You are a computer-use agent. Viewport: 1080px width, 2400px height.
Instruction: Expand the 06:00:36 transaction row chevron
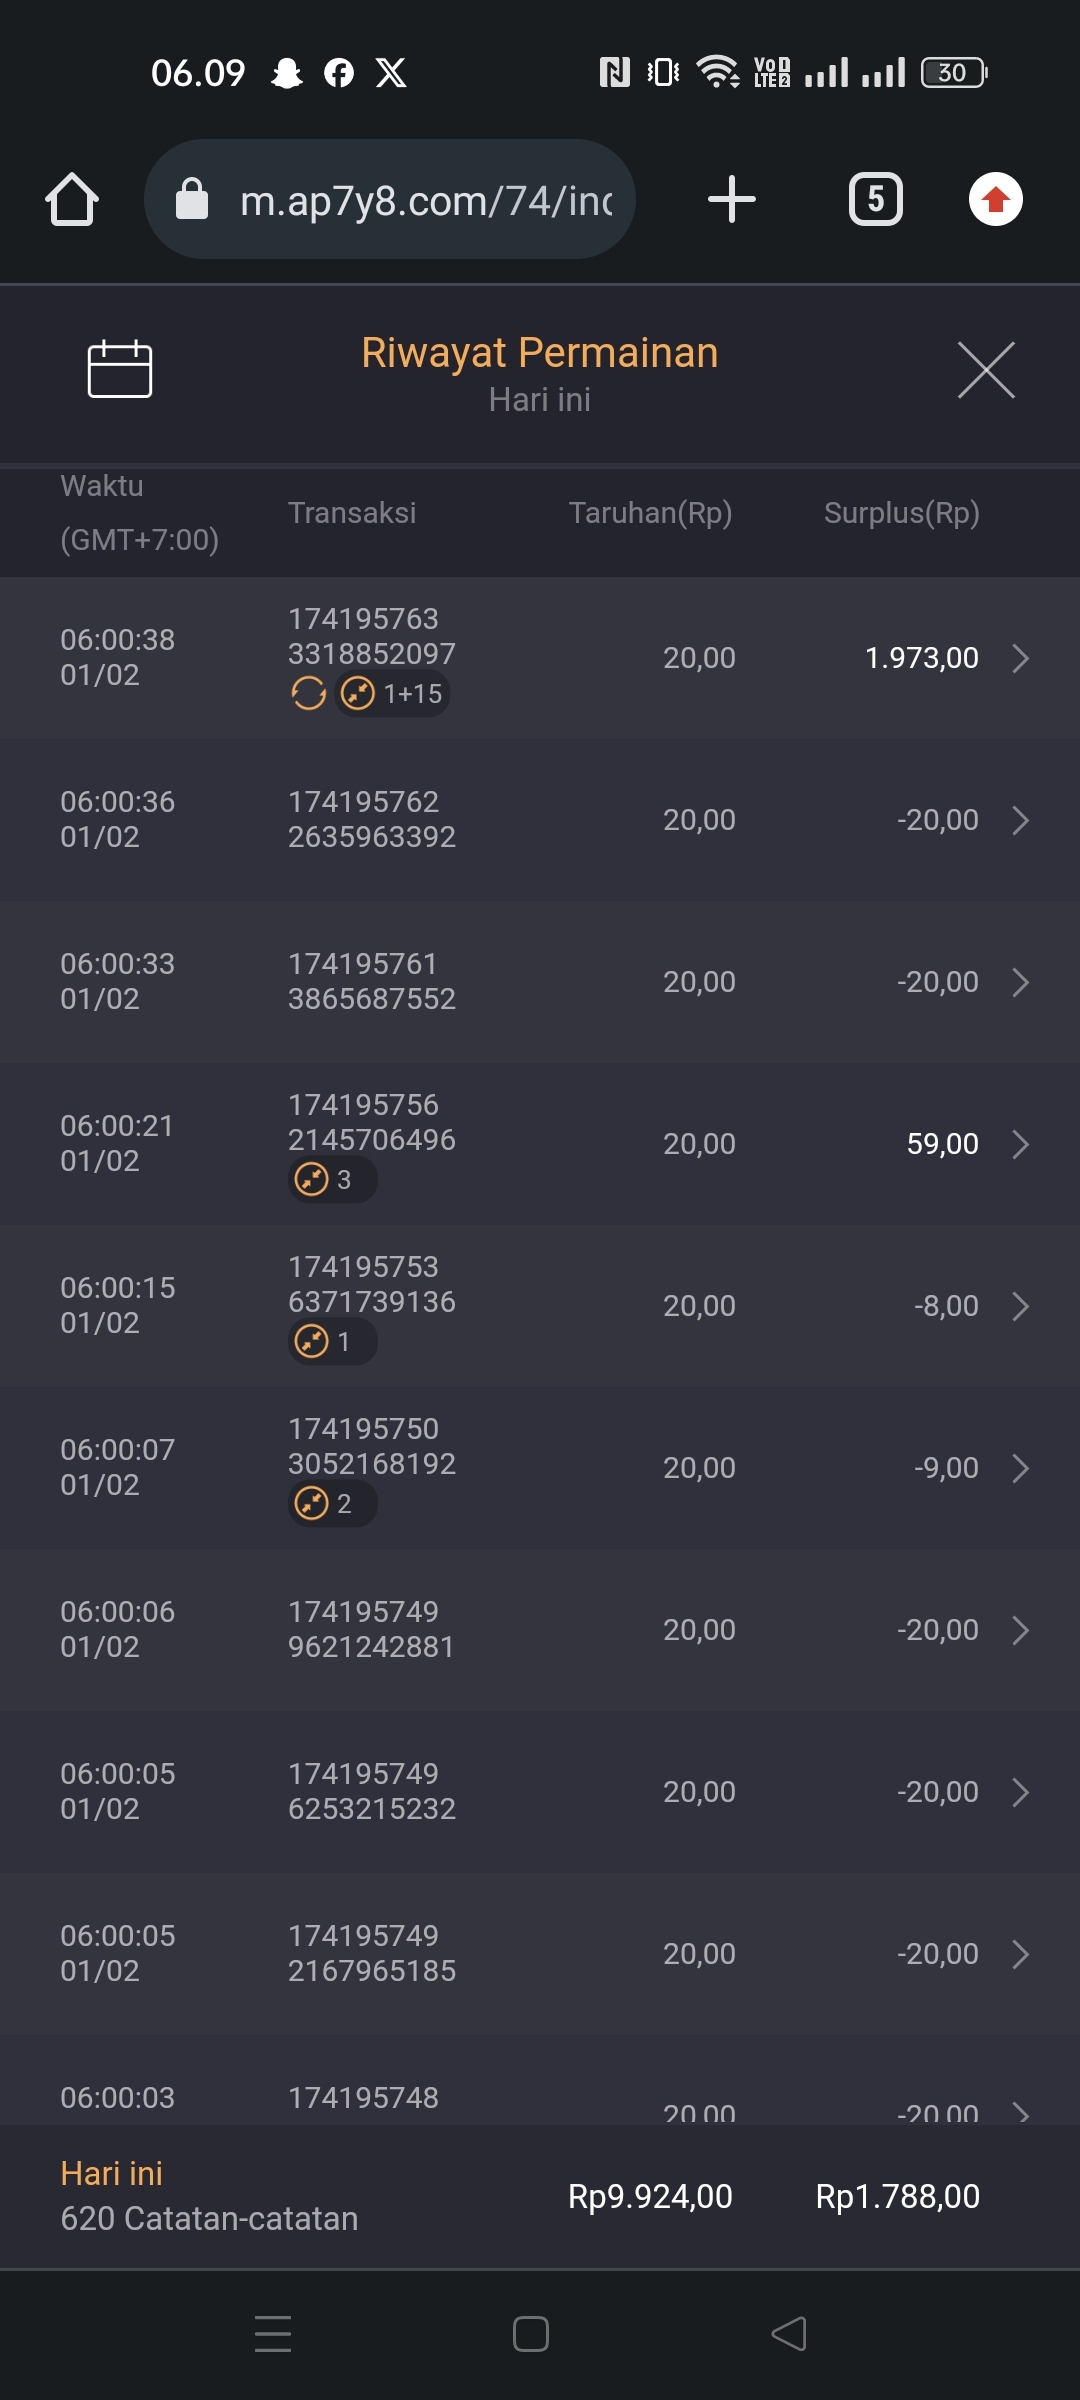coord(1020,820)
